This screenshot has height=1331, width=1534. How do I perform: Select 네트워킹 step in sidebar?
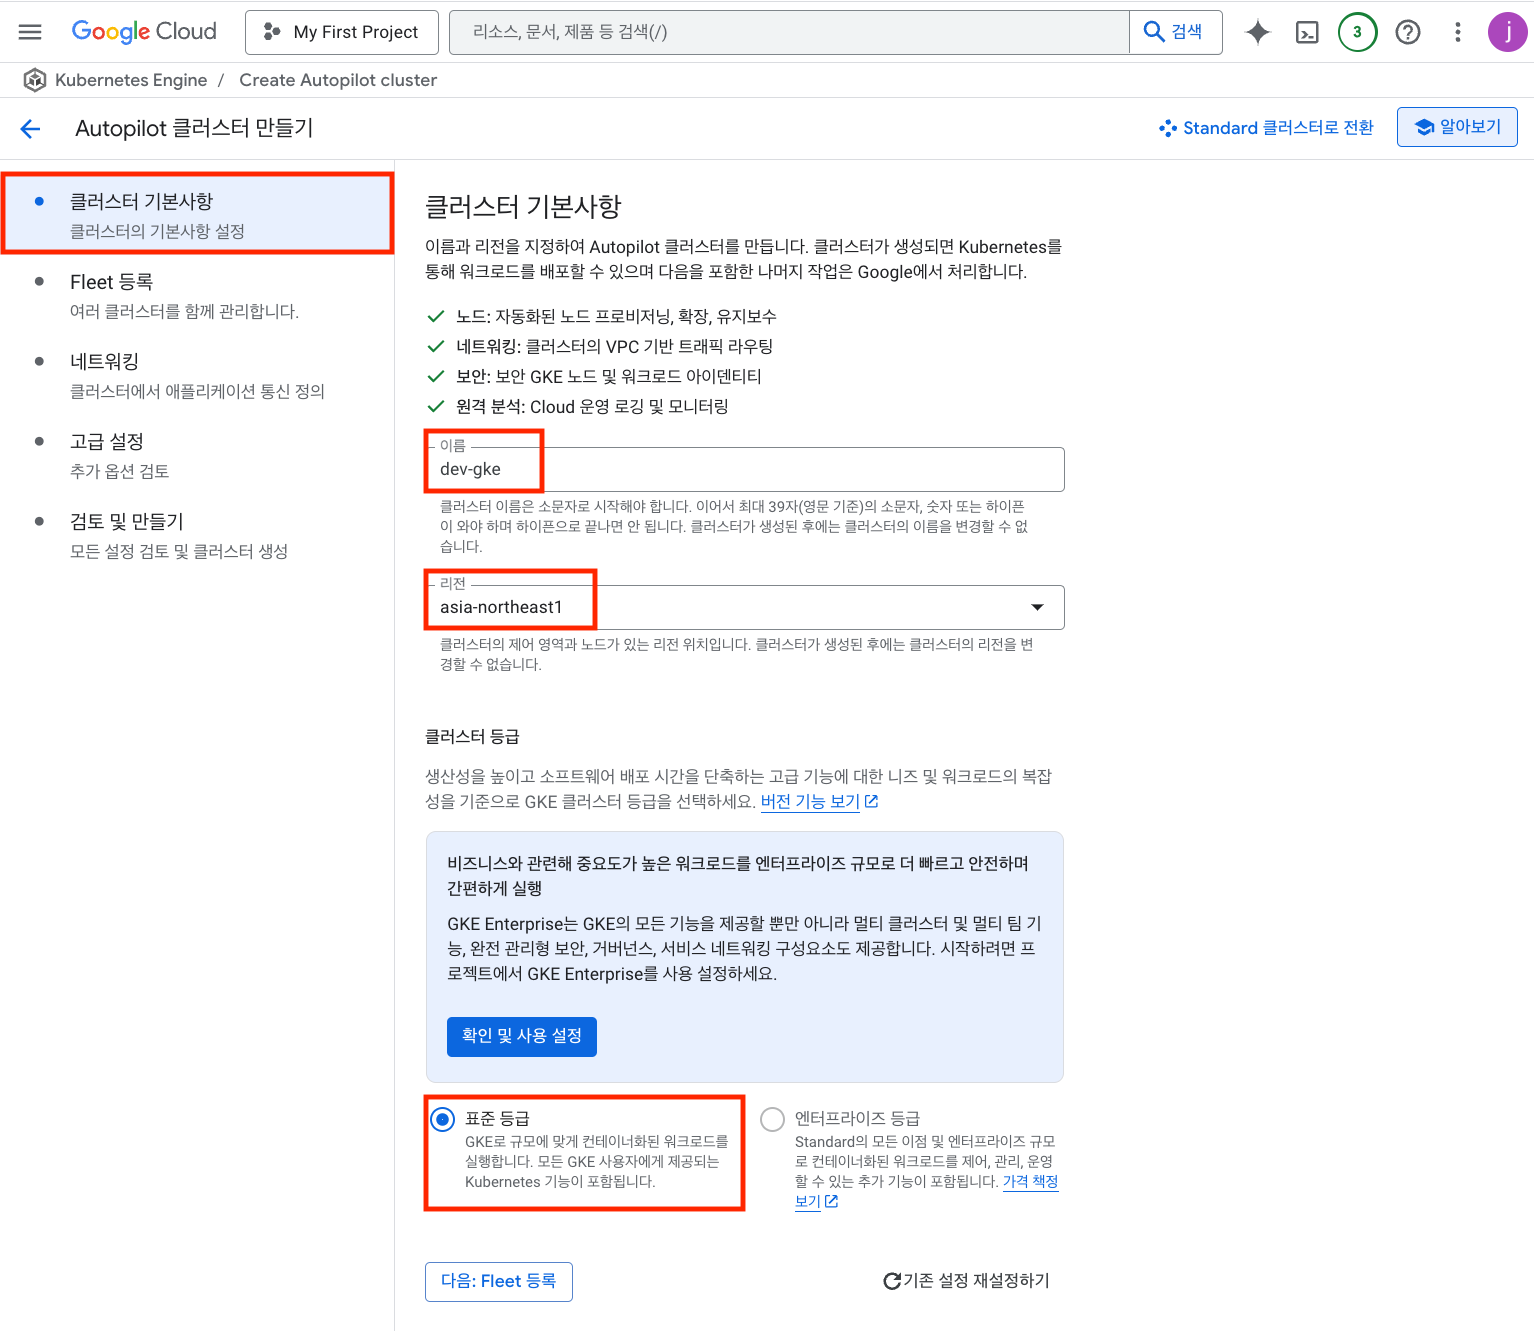pyautogui.click(x=197, y=375)
